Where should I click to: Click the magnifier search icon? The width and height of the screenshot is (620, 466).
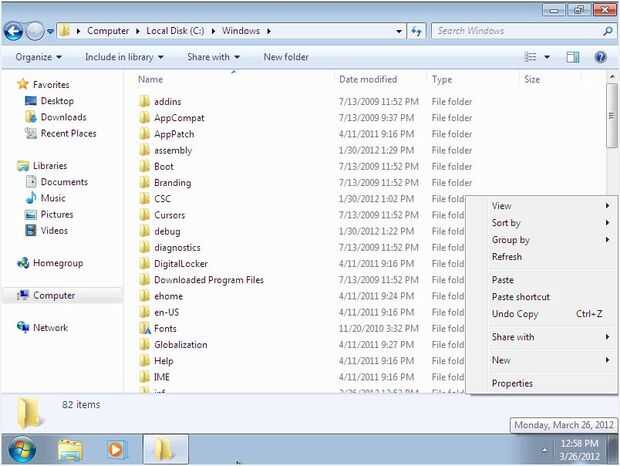(x=608, y=31)
